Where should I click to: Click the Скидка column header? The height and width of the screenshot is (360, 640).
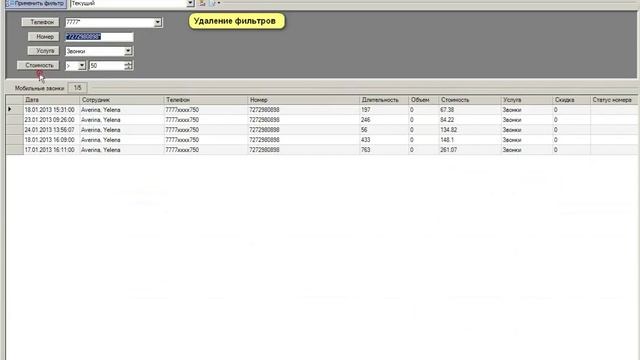click(x=571, y=100)
